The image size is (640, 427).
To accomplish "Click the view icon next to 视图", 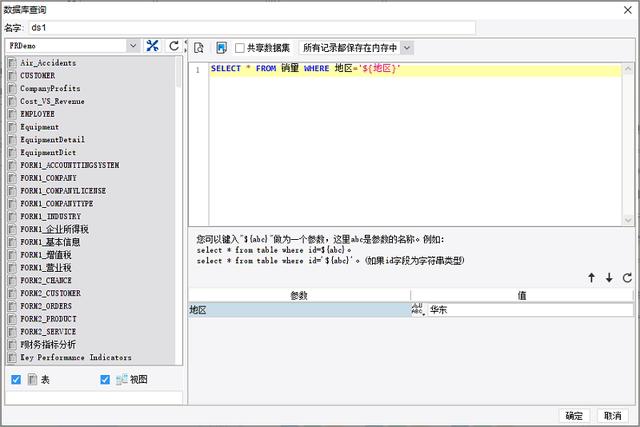I will point(122,380).
